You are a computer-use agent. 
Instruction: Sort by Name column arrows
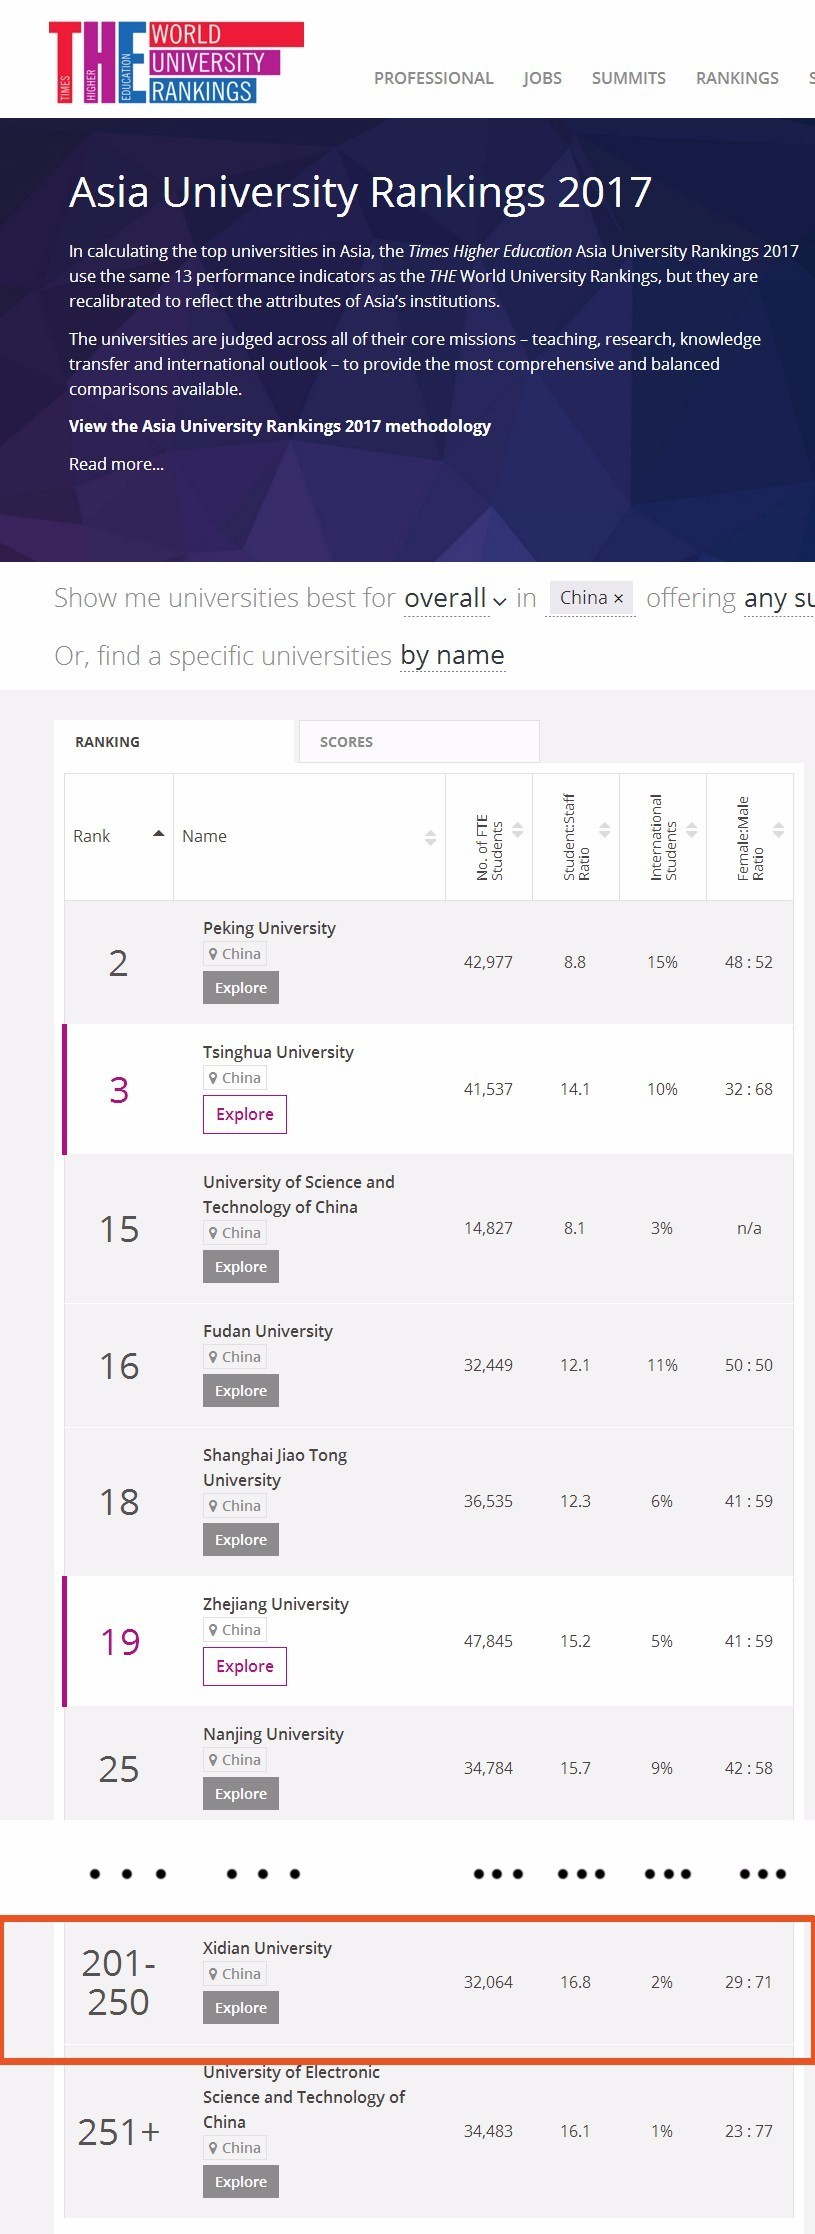pos(430,837)
